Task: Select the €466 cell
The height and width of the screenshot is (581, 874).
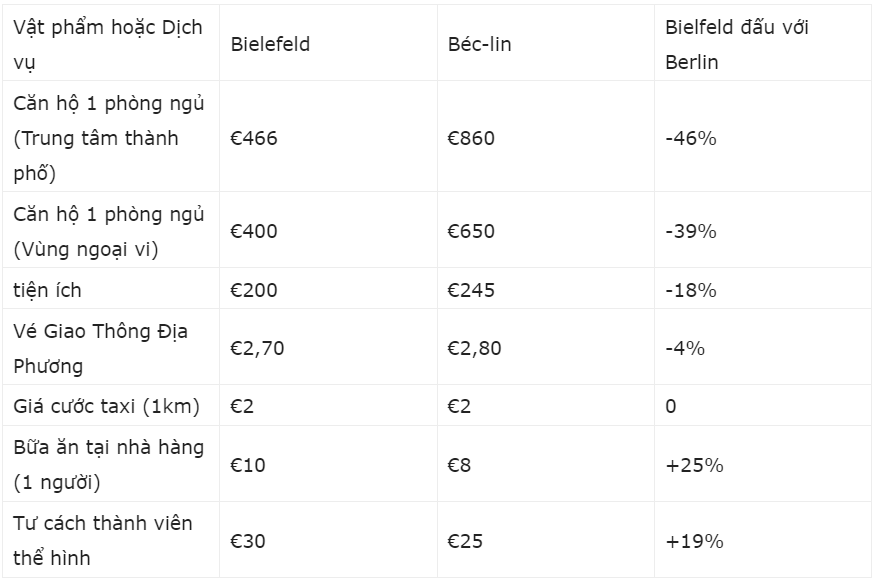Action: pos(328,137)
